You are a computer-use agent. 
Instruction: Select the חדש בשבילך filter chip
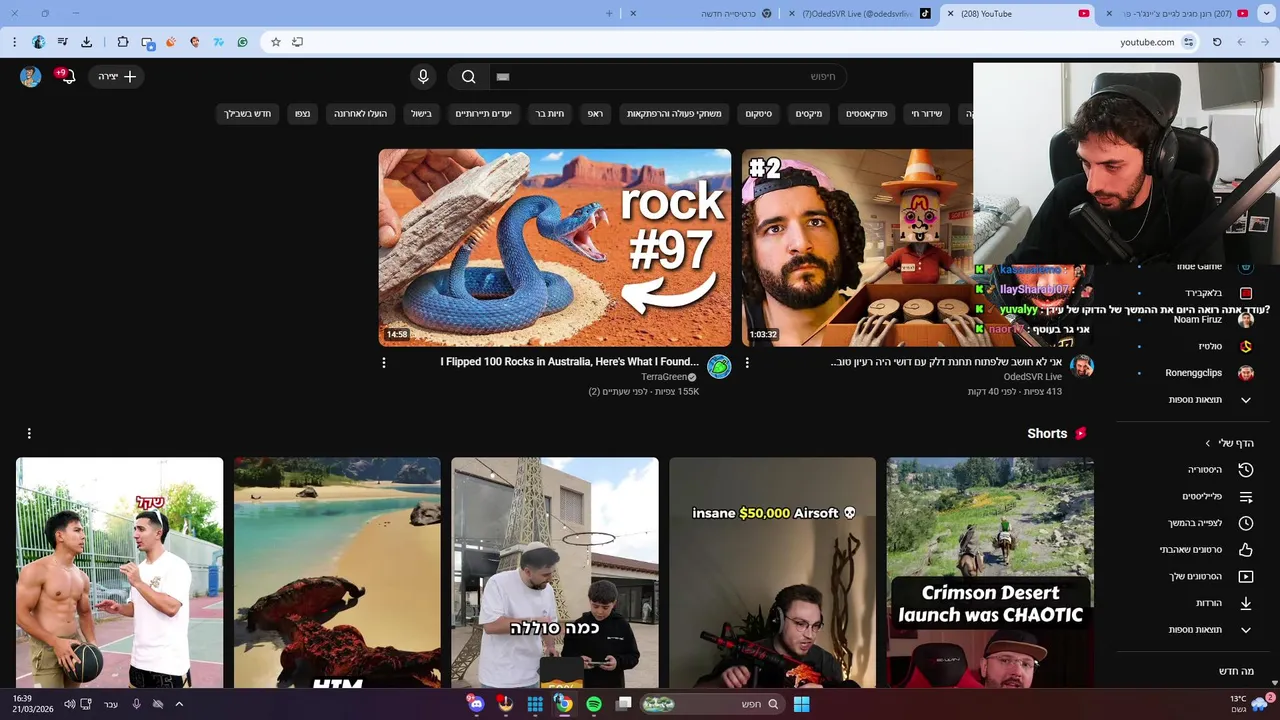(x=247, y=114)
